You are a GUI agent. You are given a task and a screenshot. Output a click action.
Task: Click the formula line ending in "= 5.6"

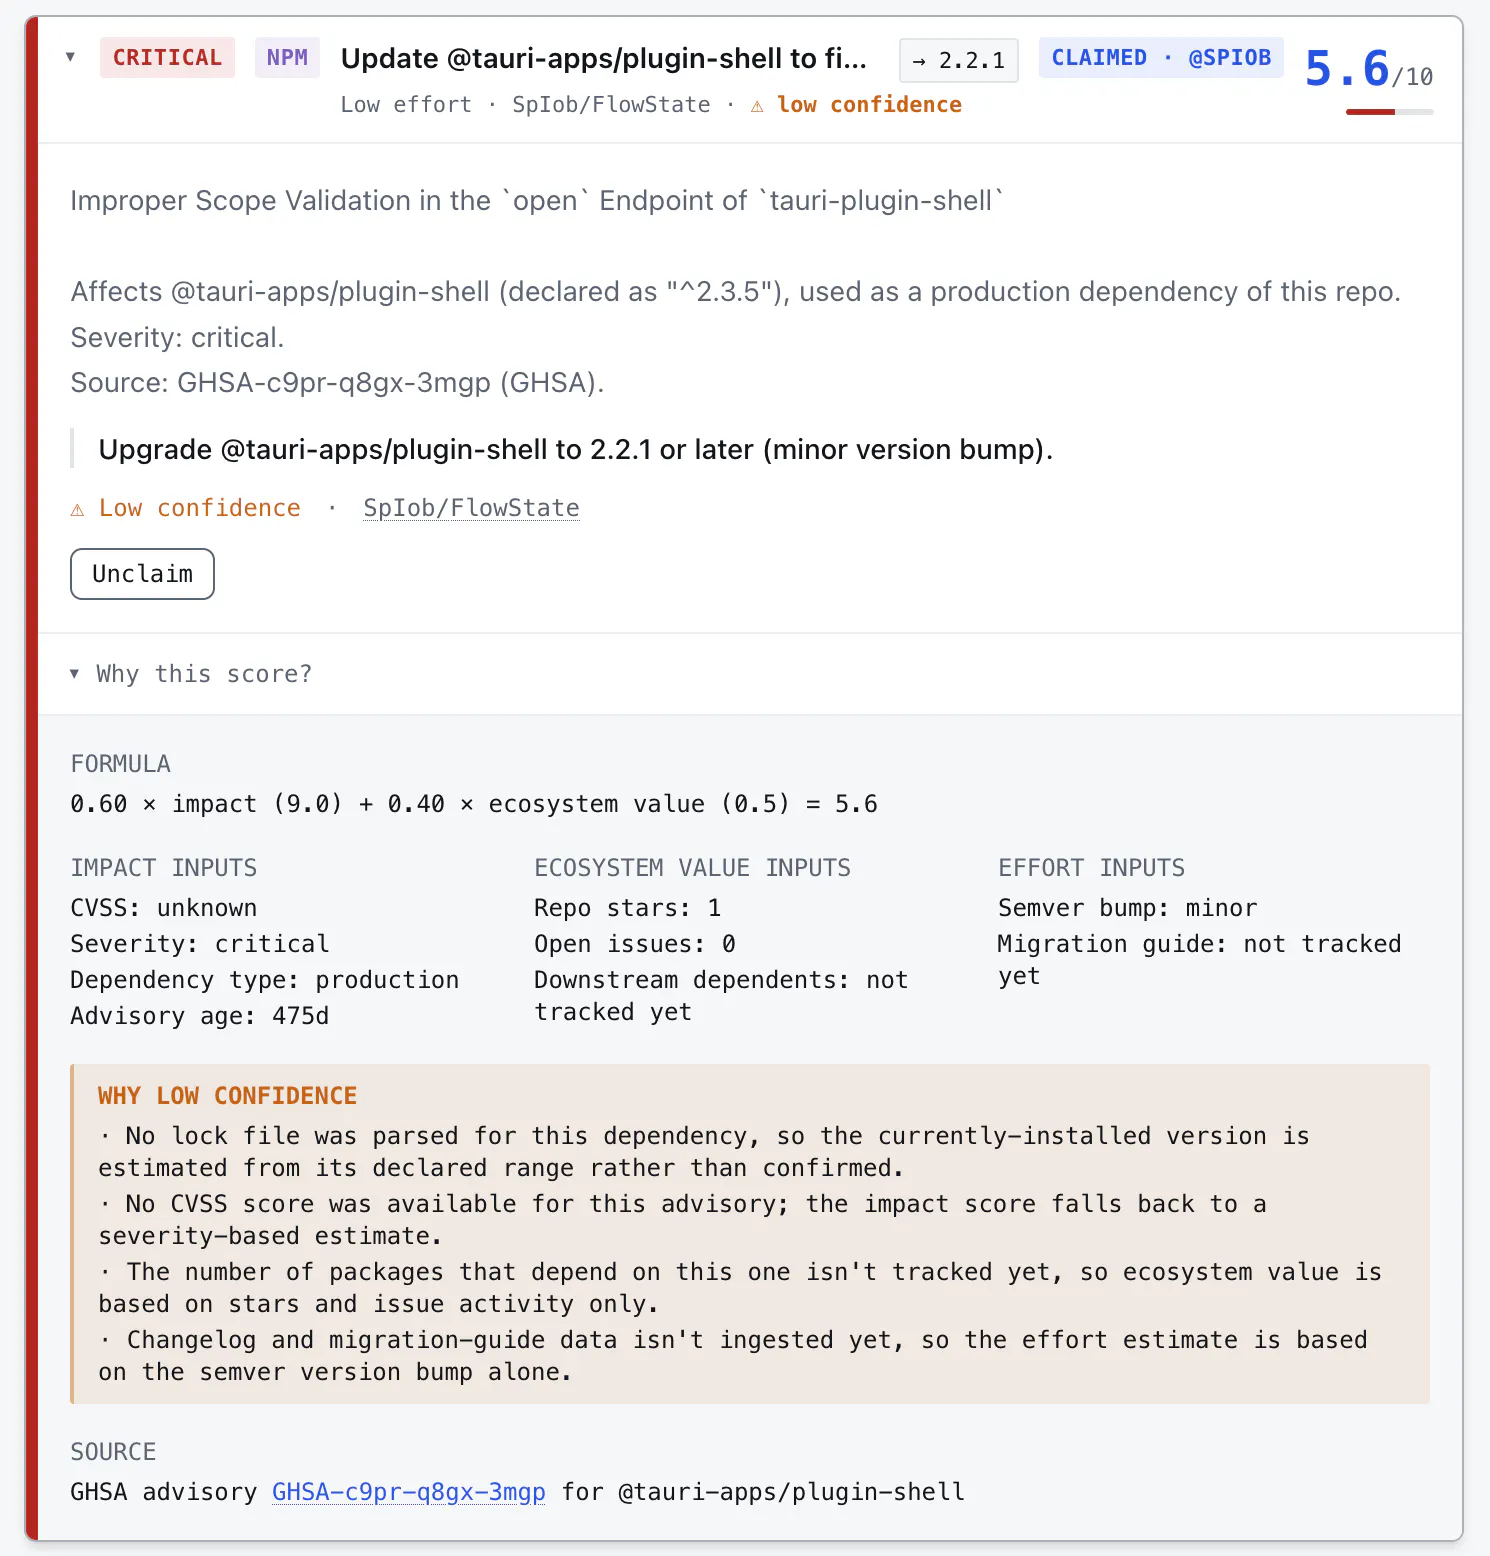pos(474,804)
